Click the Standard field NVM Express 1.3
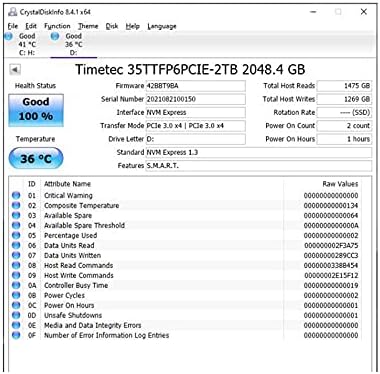 click(x=259, y=152)
